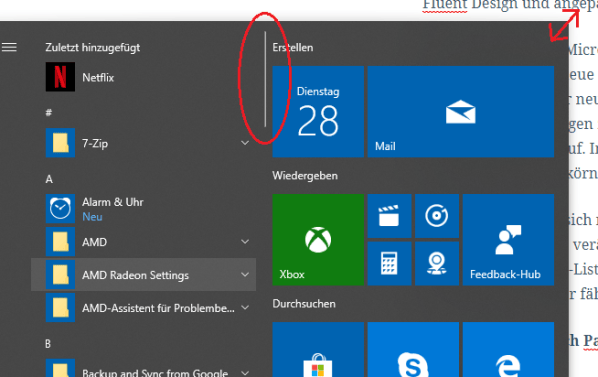Click the Zuletzt hinzugefügt heading
This screenshot has width=598, height=377.
[93, 48]
